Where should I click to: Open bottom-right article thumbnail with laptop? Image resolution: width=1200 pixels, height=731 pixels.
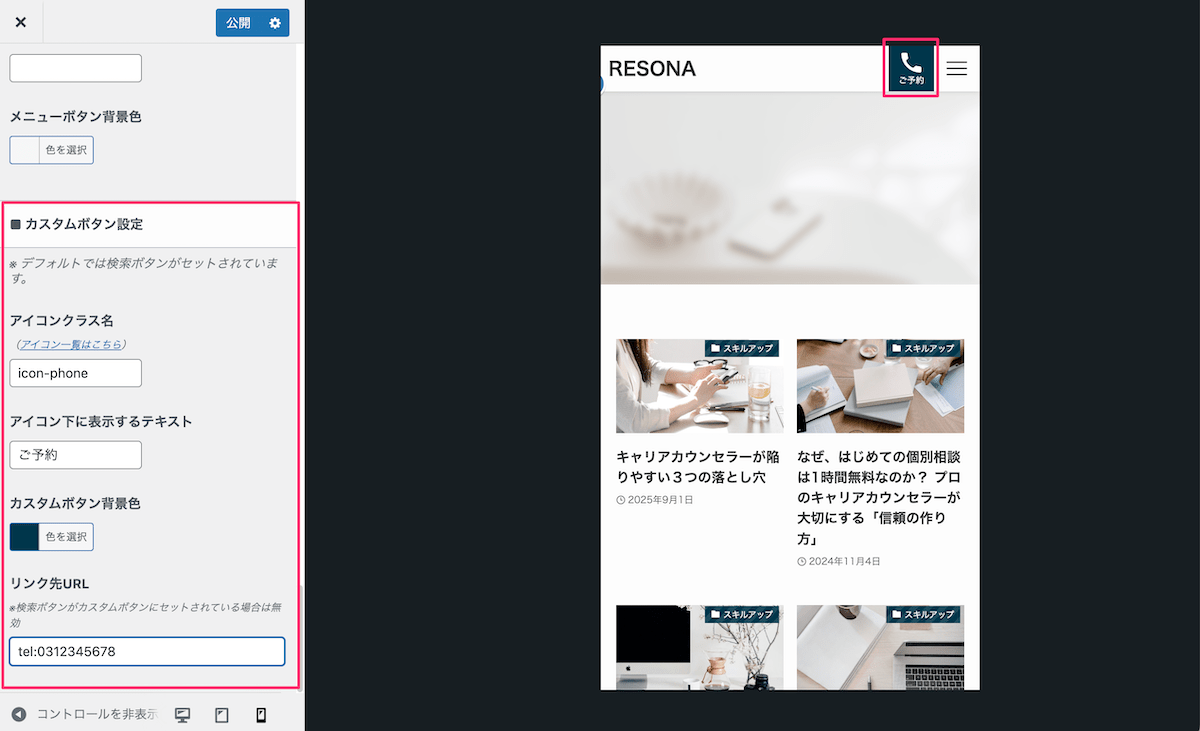[x=880, y=647]
